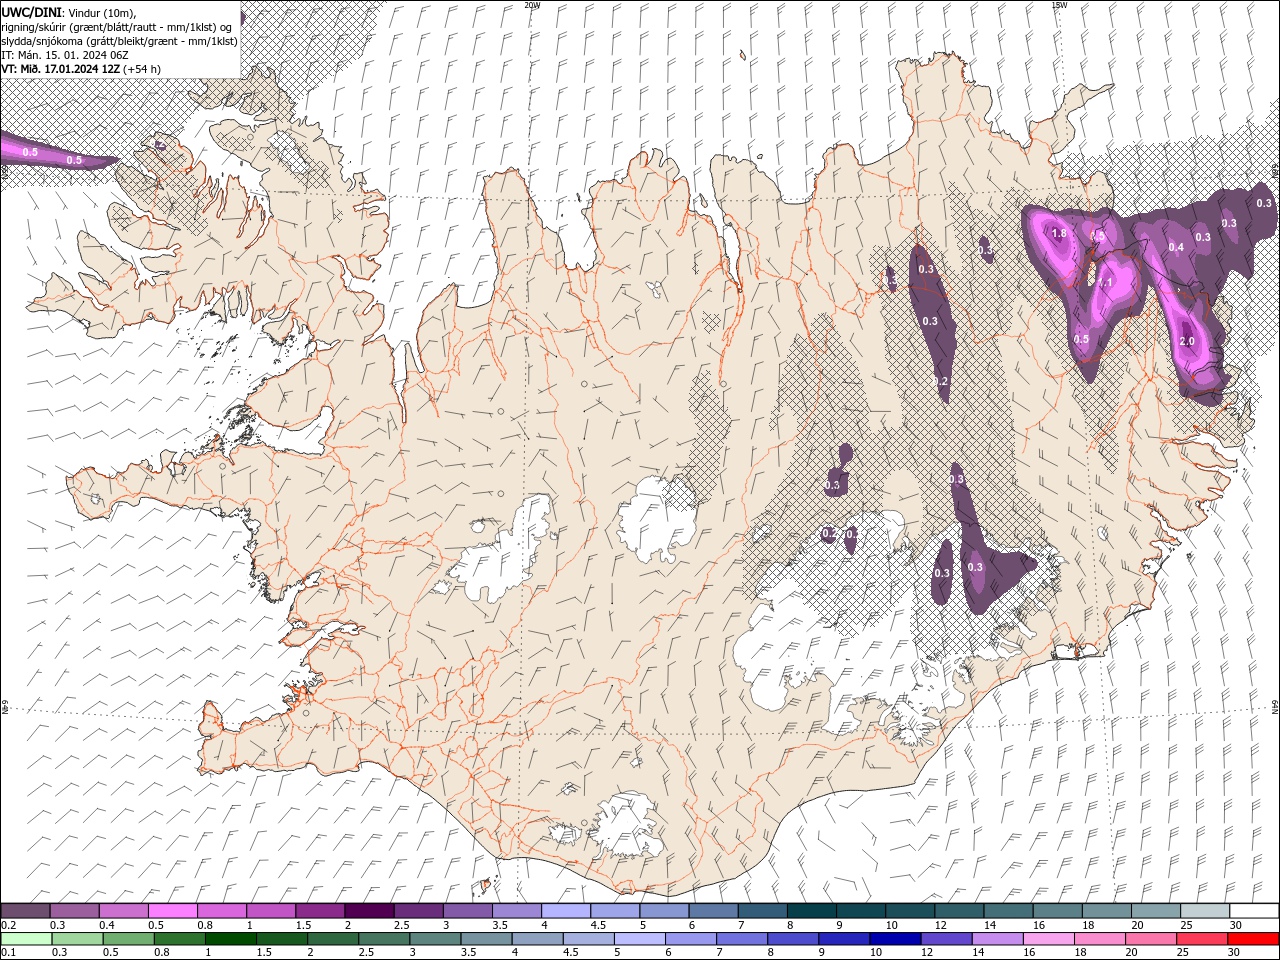Select the dark teal 8 swatch on upper scale
This screenshot has height=960, width=1280.
810,911
